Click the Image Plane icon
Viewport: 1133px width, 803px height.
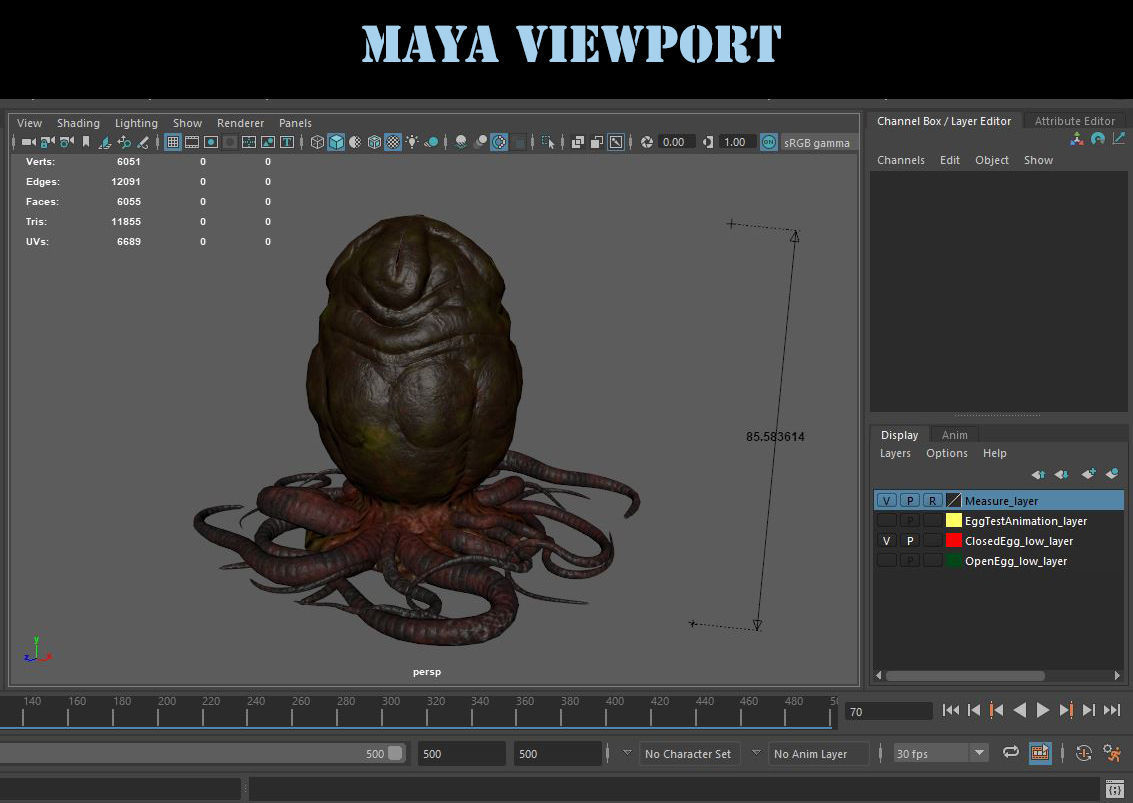point(105,142)
